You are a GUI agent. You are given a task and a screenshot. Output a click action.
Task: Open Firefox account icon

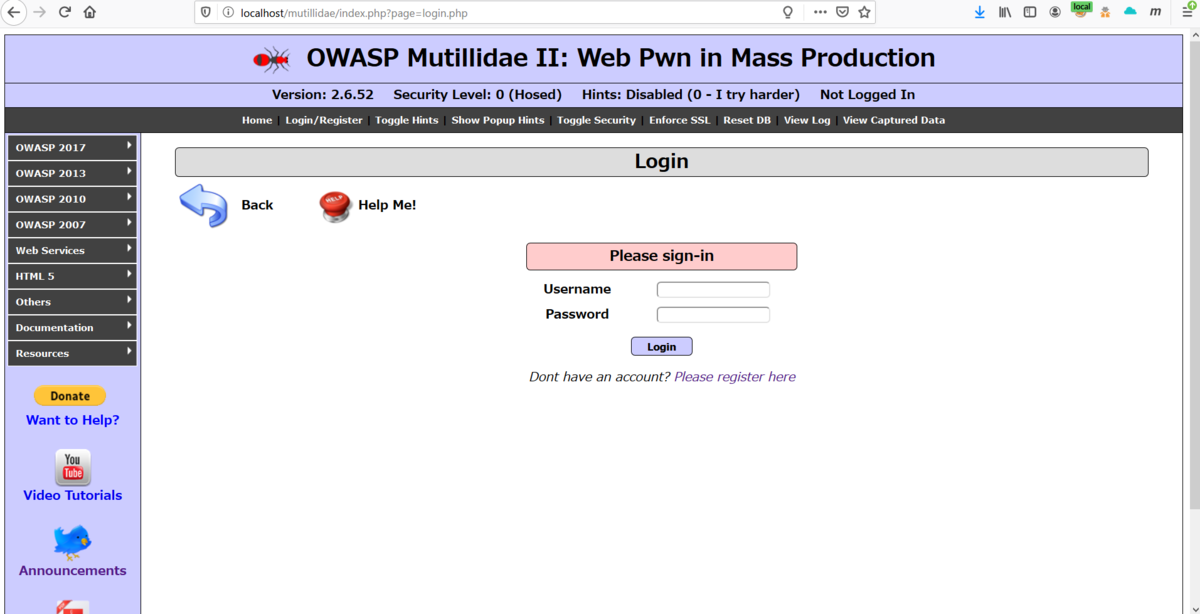tap(1055, 12)
